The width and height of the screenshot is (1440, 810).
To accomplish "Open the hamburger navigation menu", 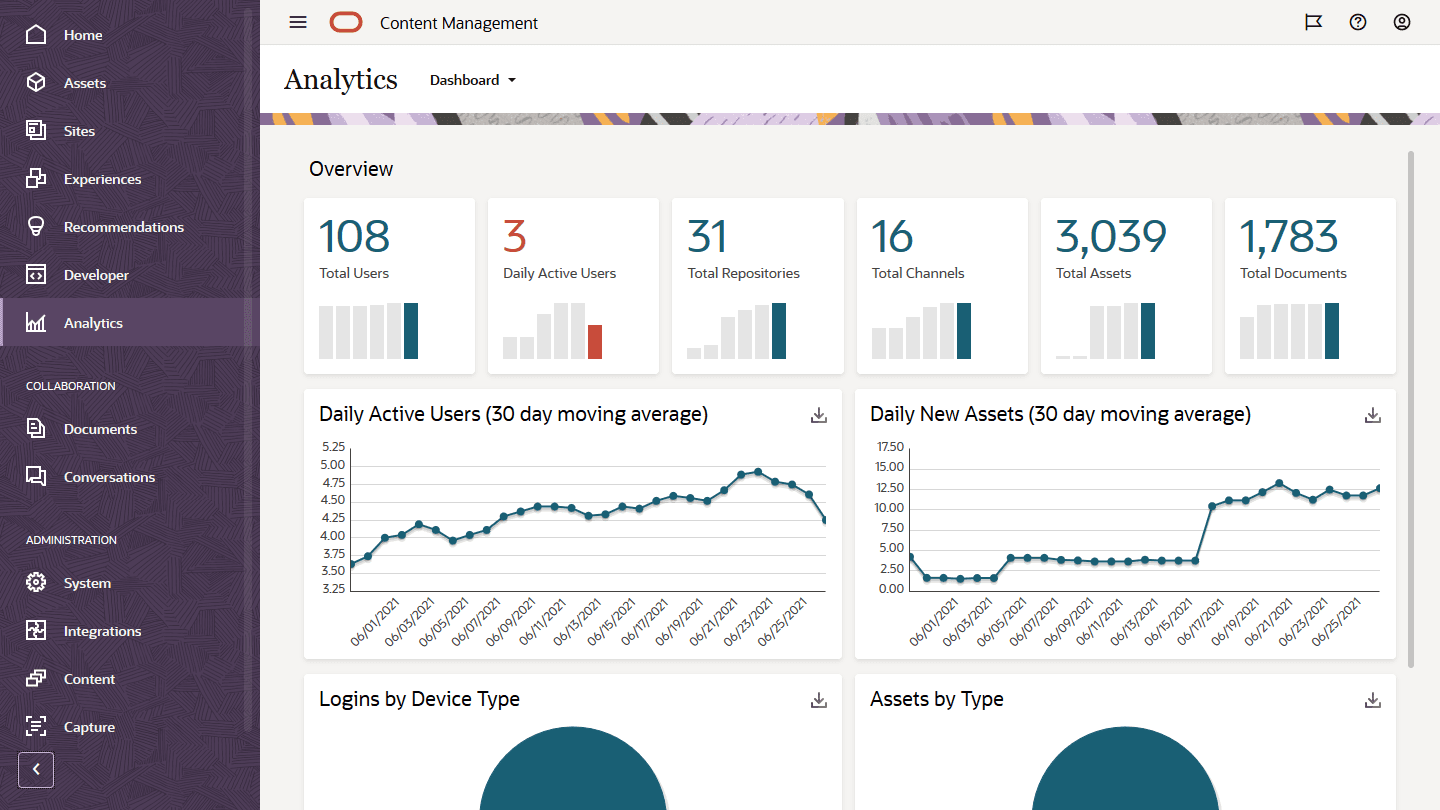I will pos(297,22).
